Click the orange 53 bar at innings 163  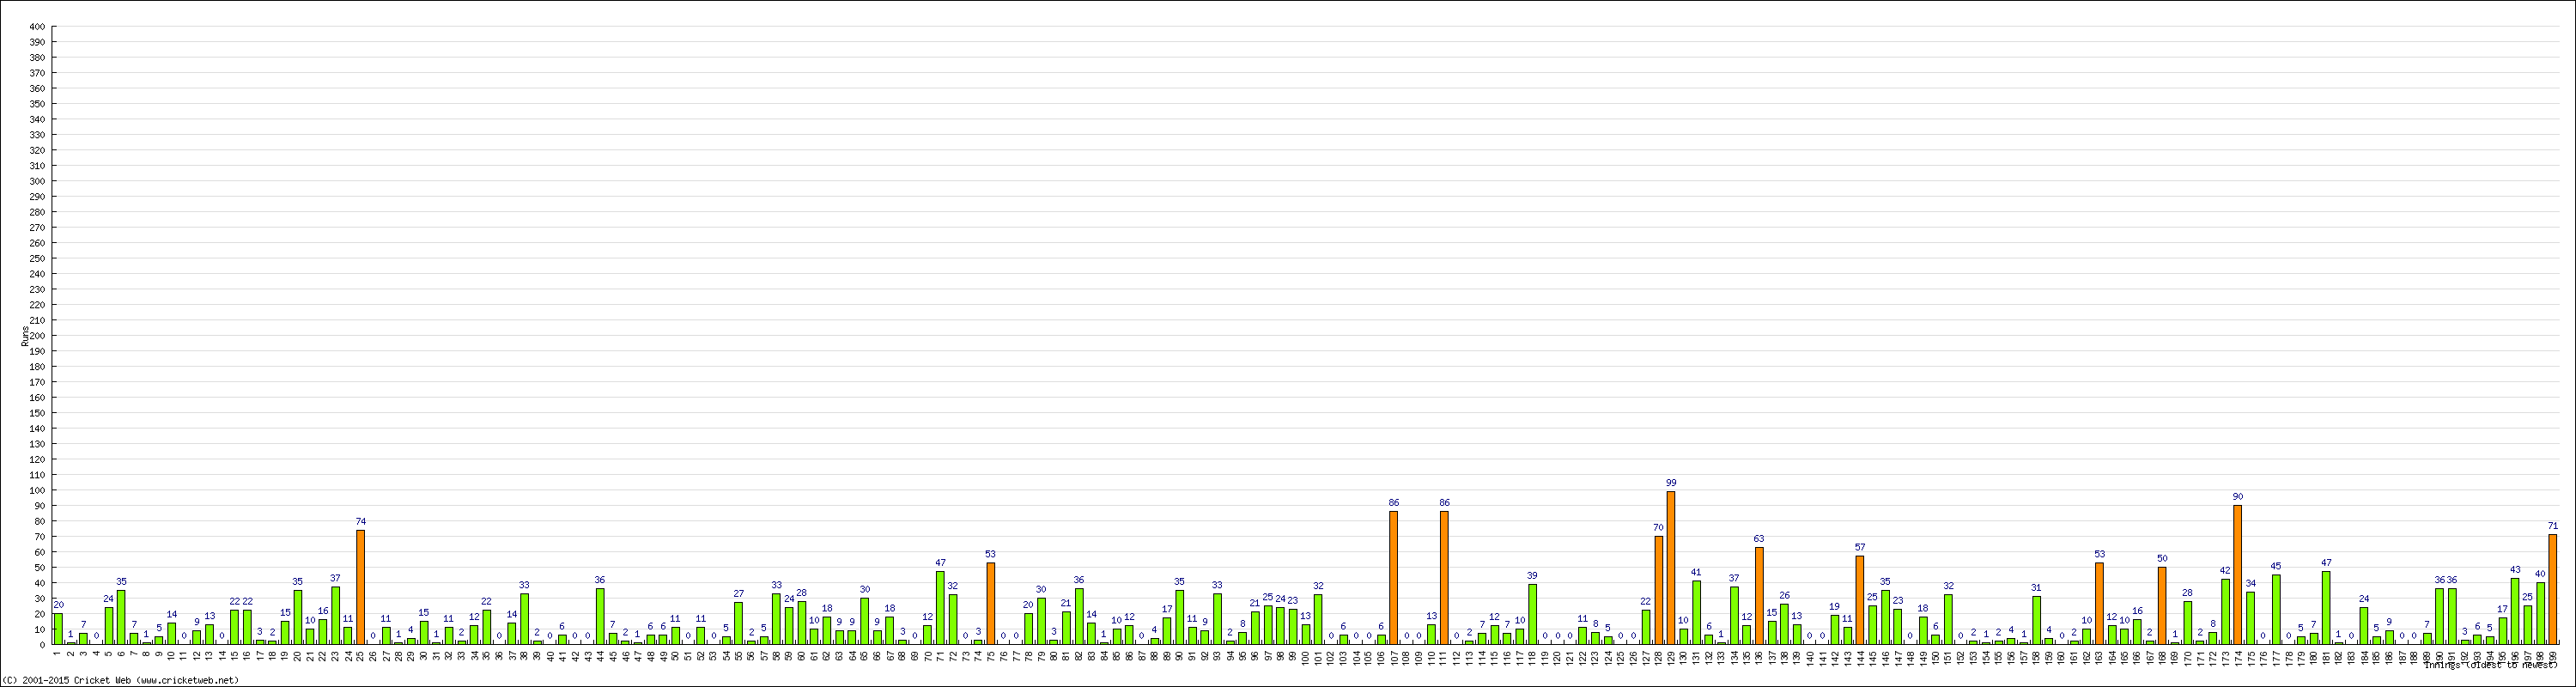[x=2099, y=603]
